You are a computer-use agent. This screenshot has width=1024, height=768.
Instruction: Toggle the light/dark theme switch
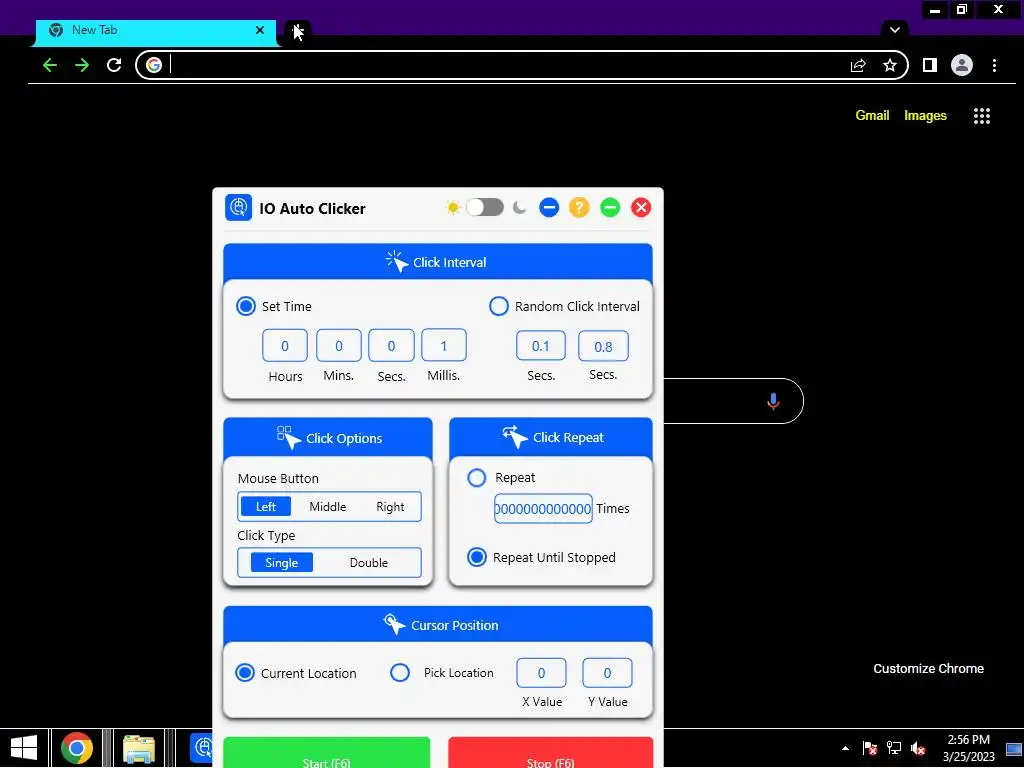point(485,207)
